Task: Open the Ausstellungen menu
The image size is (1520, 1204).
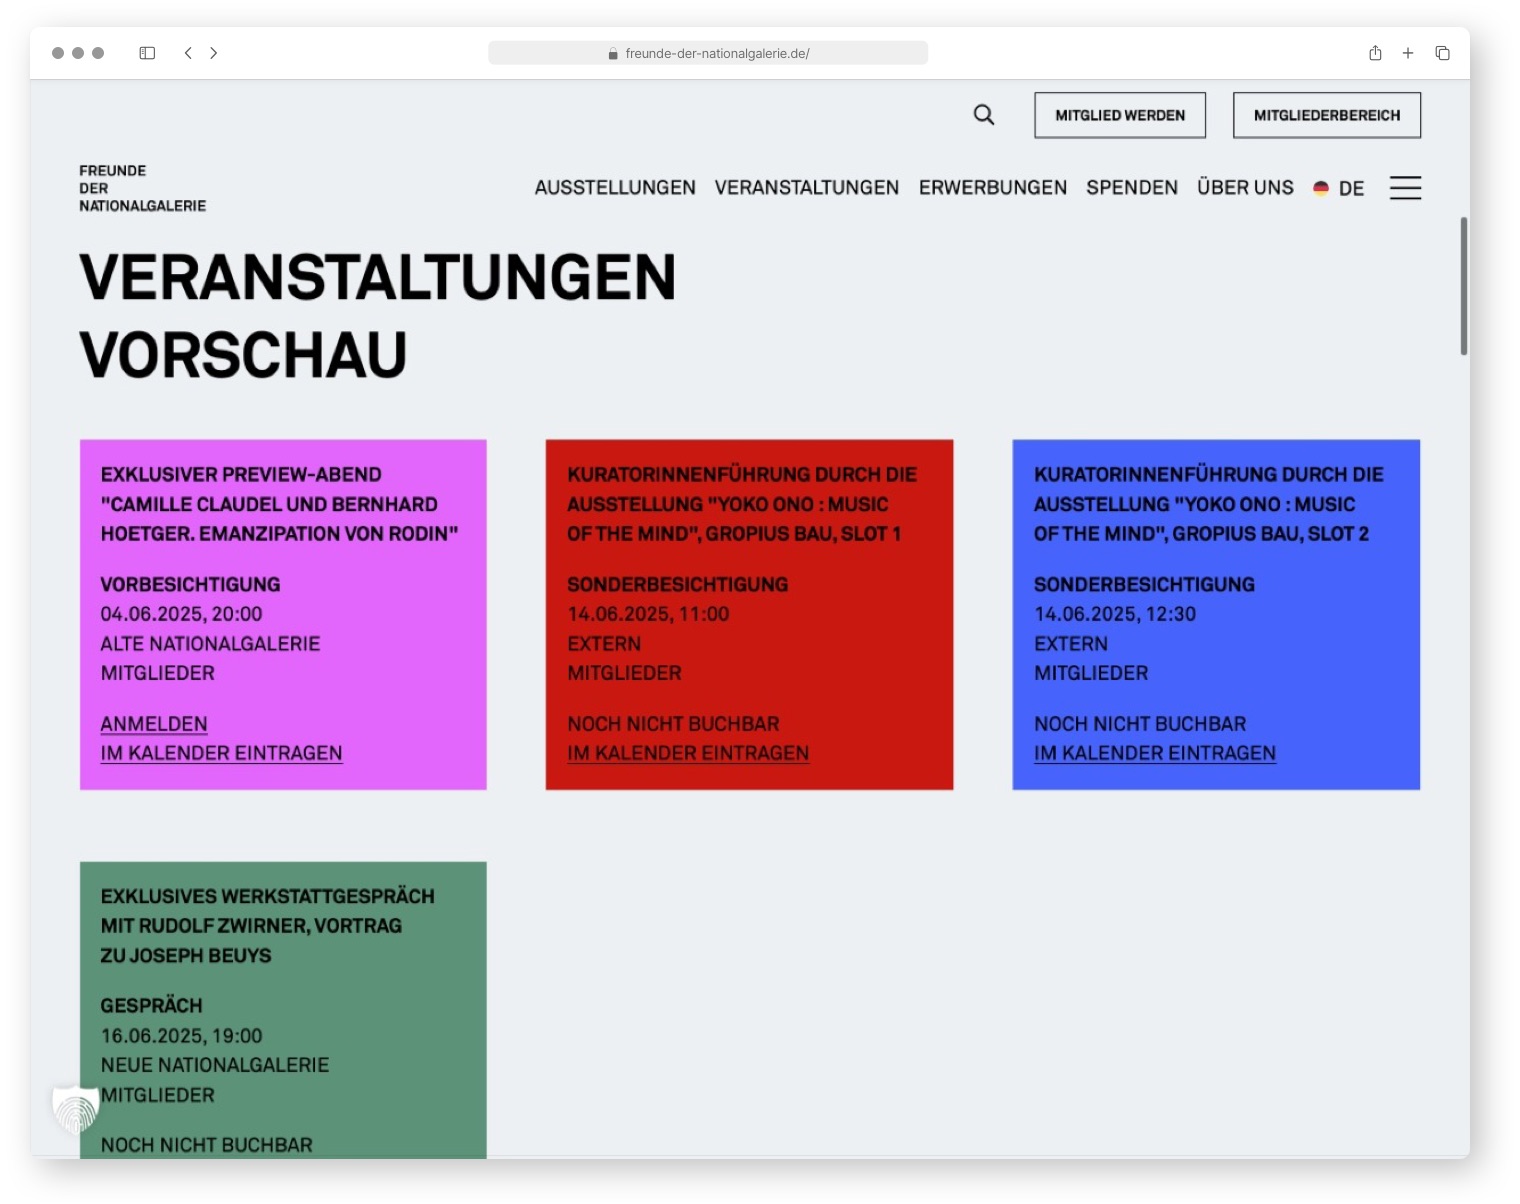Action: pos(615,188)
